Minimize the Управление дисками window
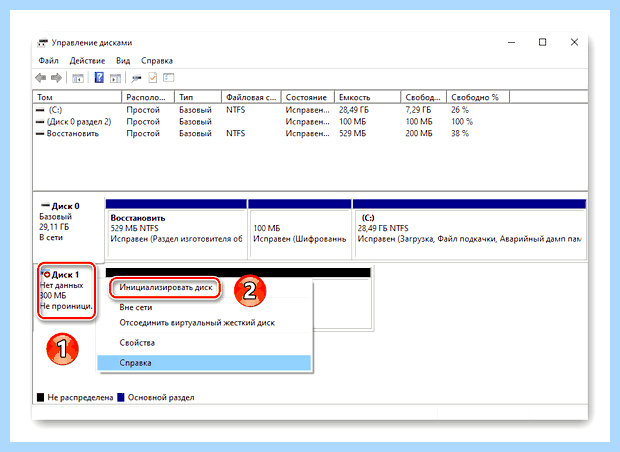The height and width of the screenshot is (452, 620). click(x=511, y=42)
